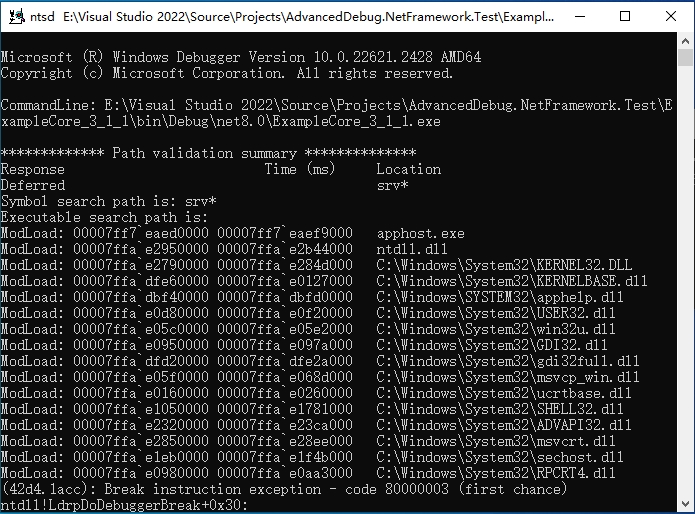Click the apphost.exe ModLoad entry

tap(233, 233)
